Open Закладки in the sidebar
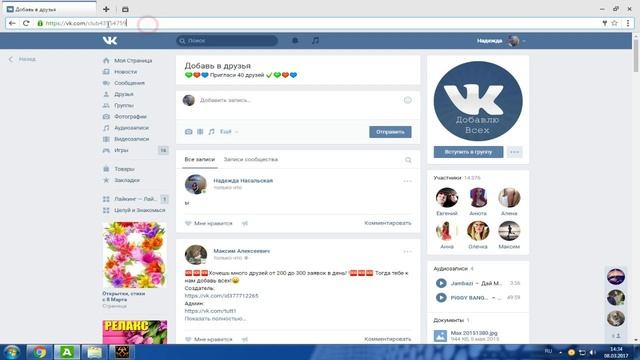The image size is (640, 360). (127, 180)
